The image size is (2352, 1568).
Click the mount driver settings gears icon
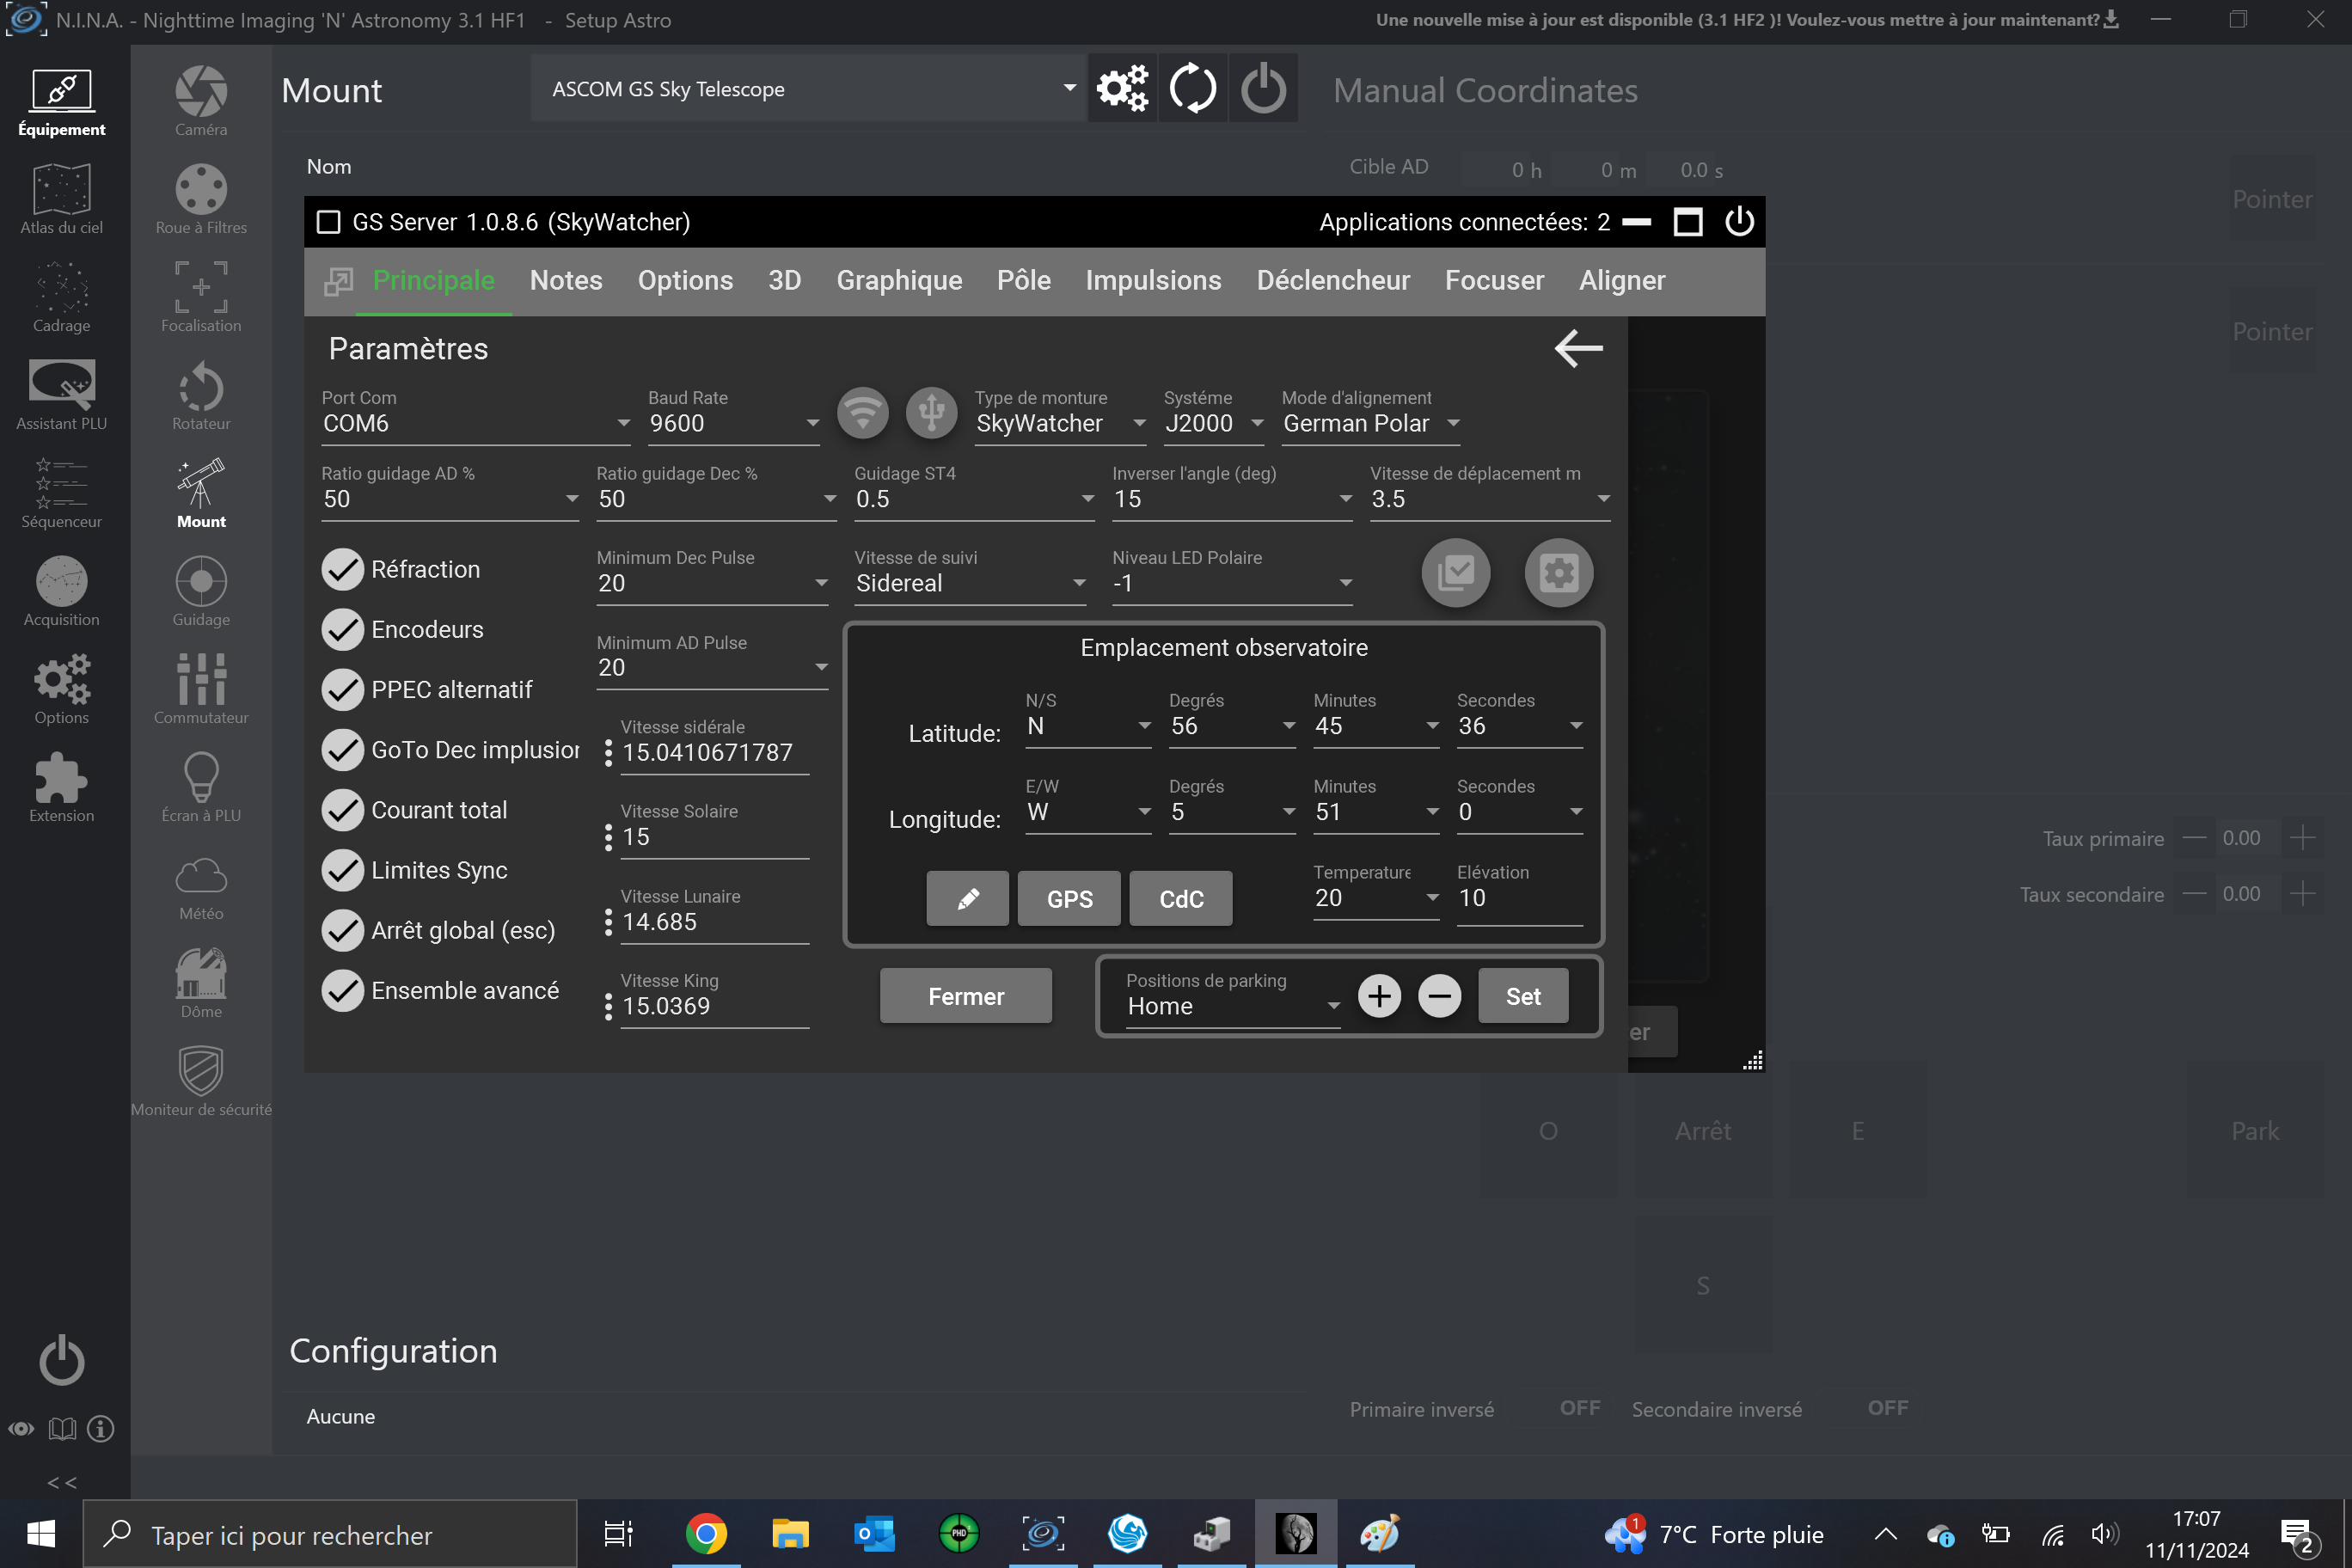pyautogui.click(x=1121, y=89)
